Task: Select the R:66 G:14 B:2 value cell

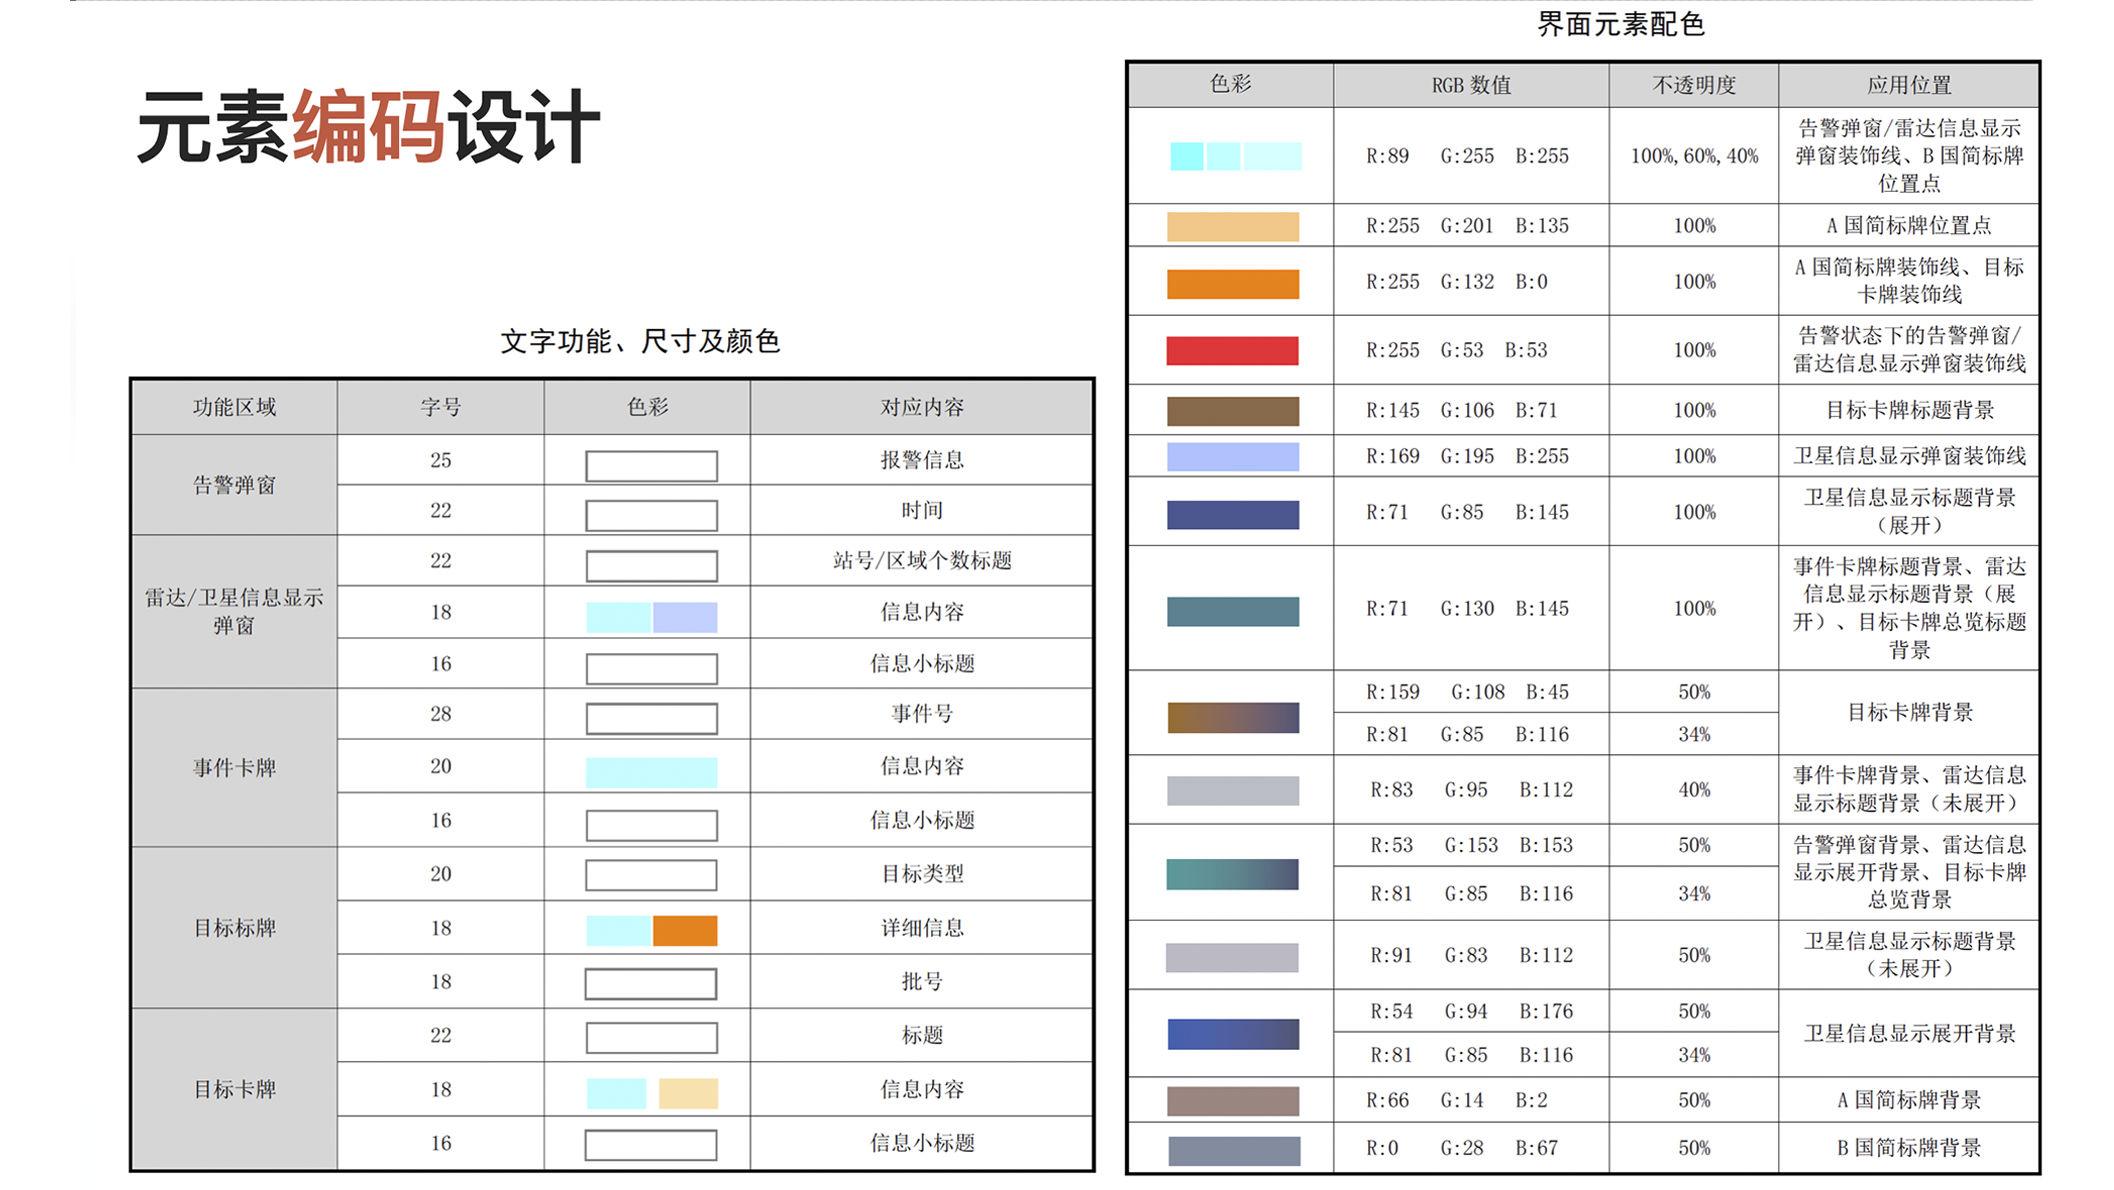Action: [1470, 1101]
